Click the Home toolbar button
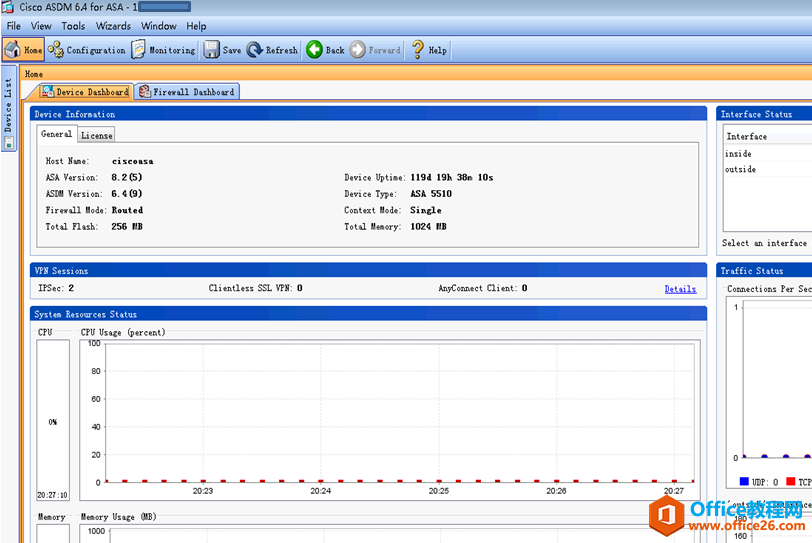Image resolution: width=812 pixels, height=543 pixels. 23,50
